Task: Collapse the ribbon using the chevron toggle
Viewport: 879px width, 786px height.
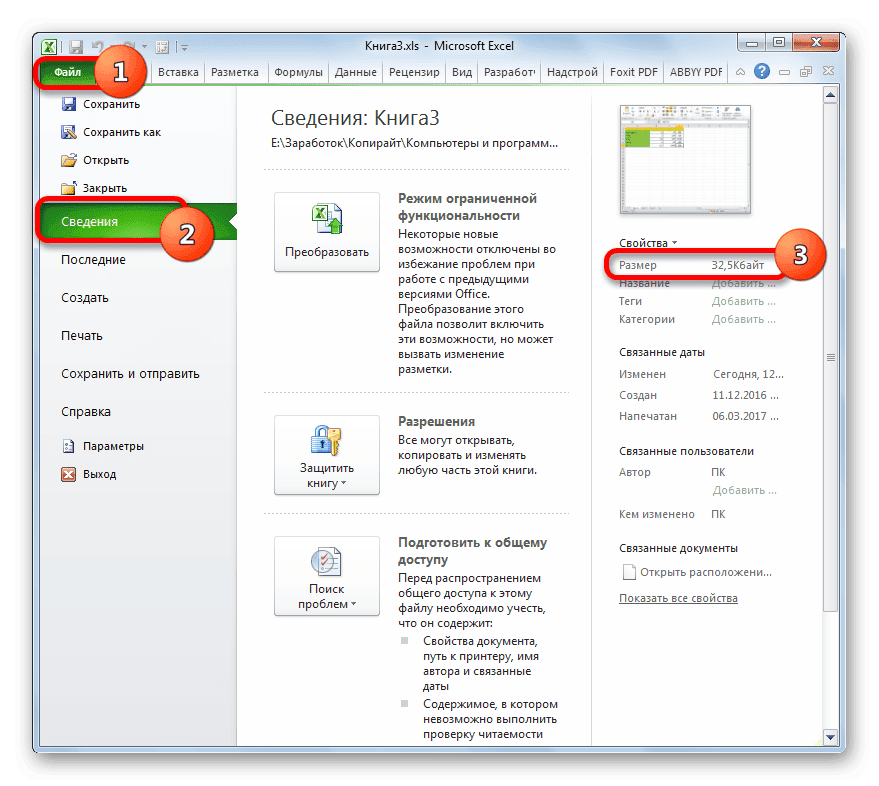Action: tap(740, 71)
